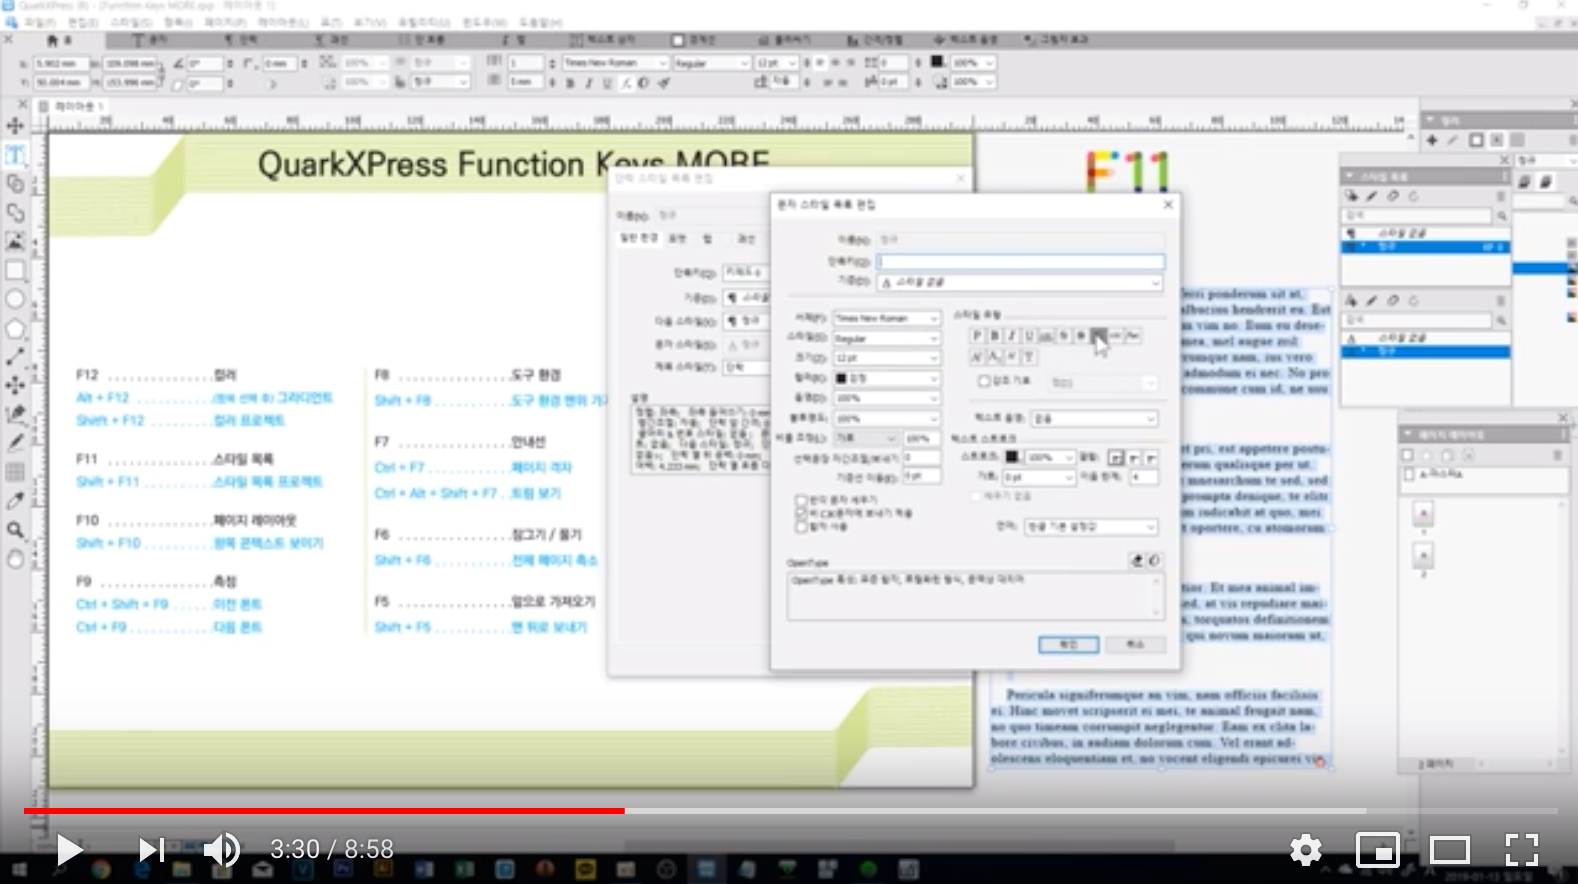Toggle third checkbox in the checkbox group

801,526
